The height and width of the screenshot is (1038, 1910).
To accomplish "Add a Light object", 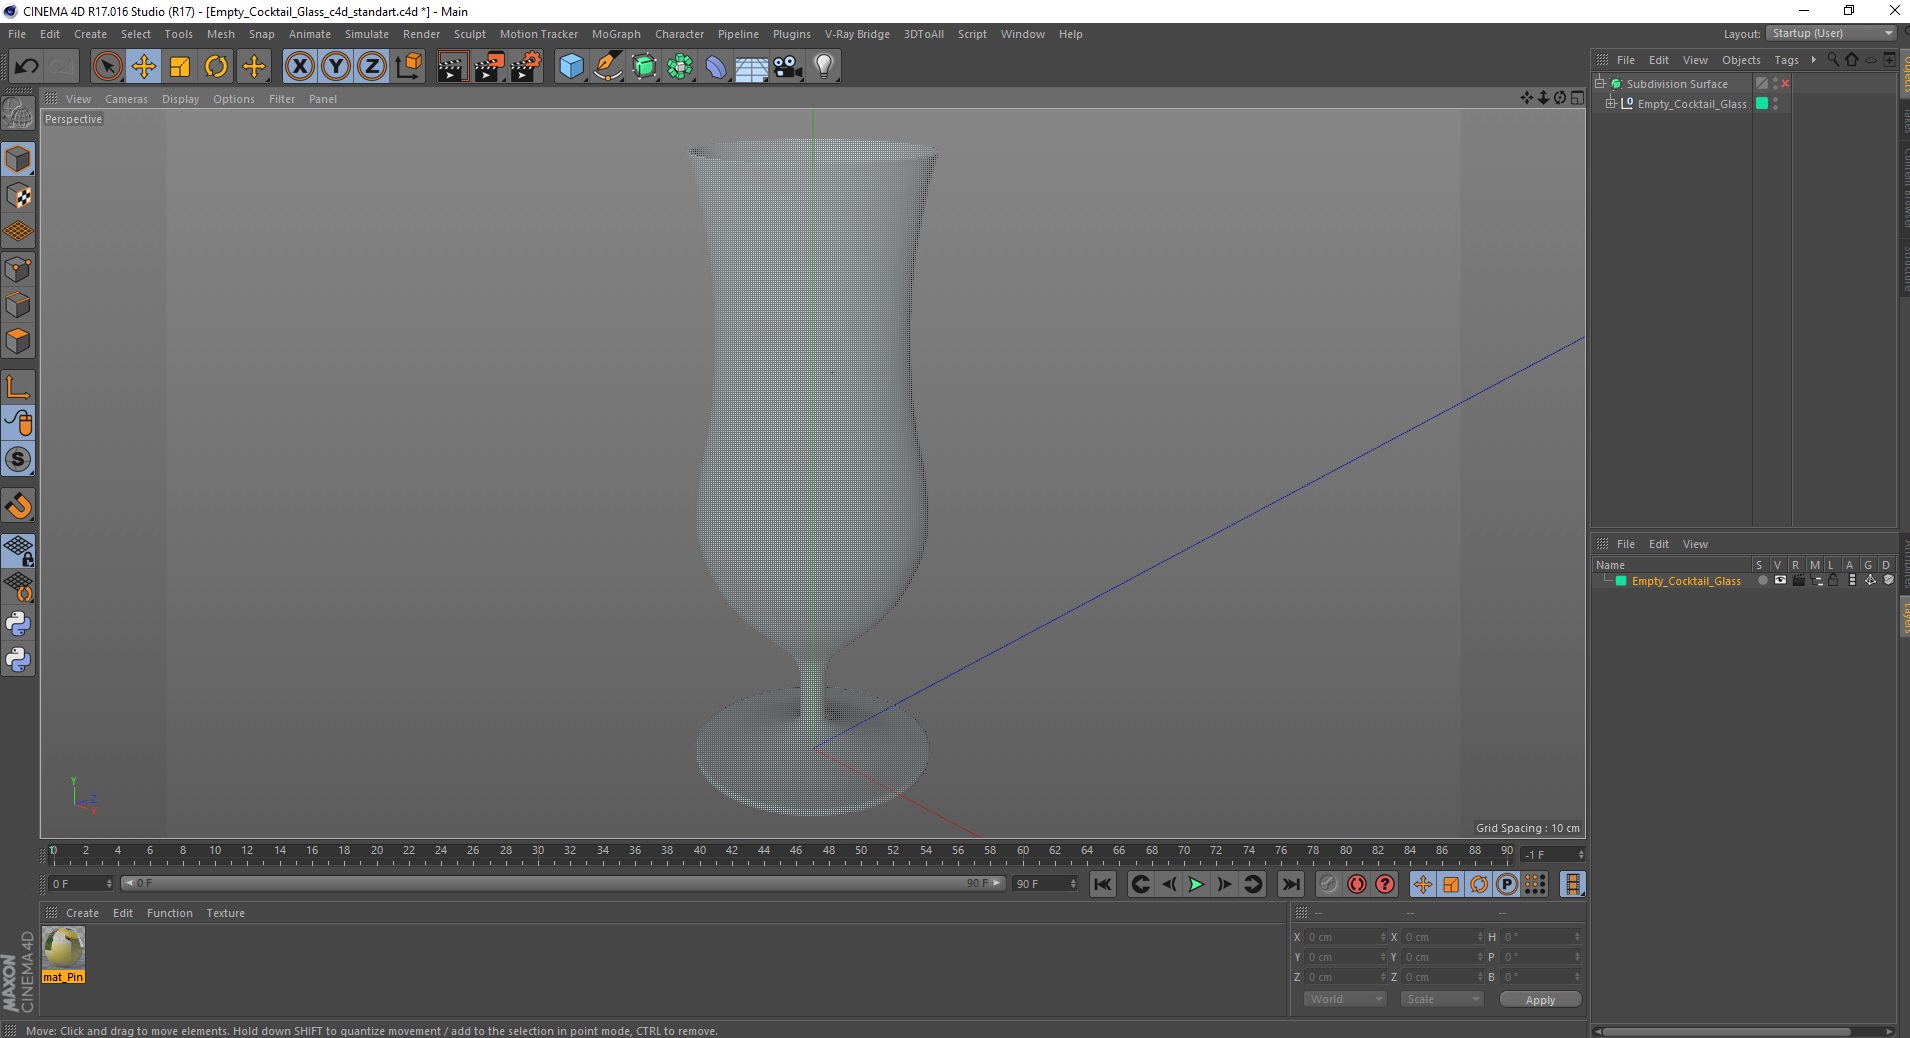I will click(823, 67).
